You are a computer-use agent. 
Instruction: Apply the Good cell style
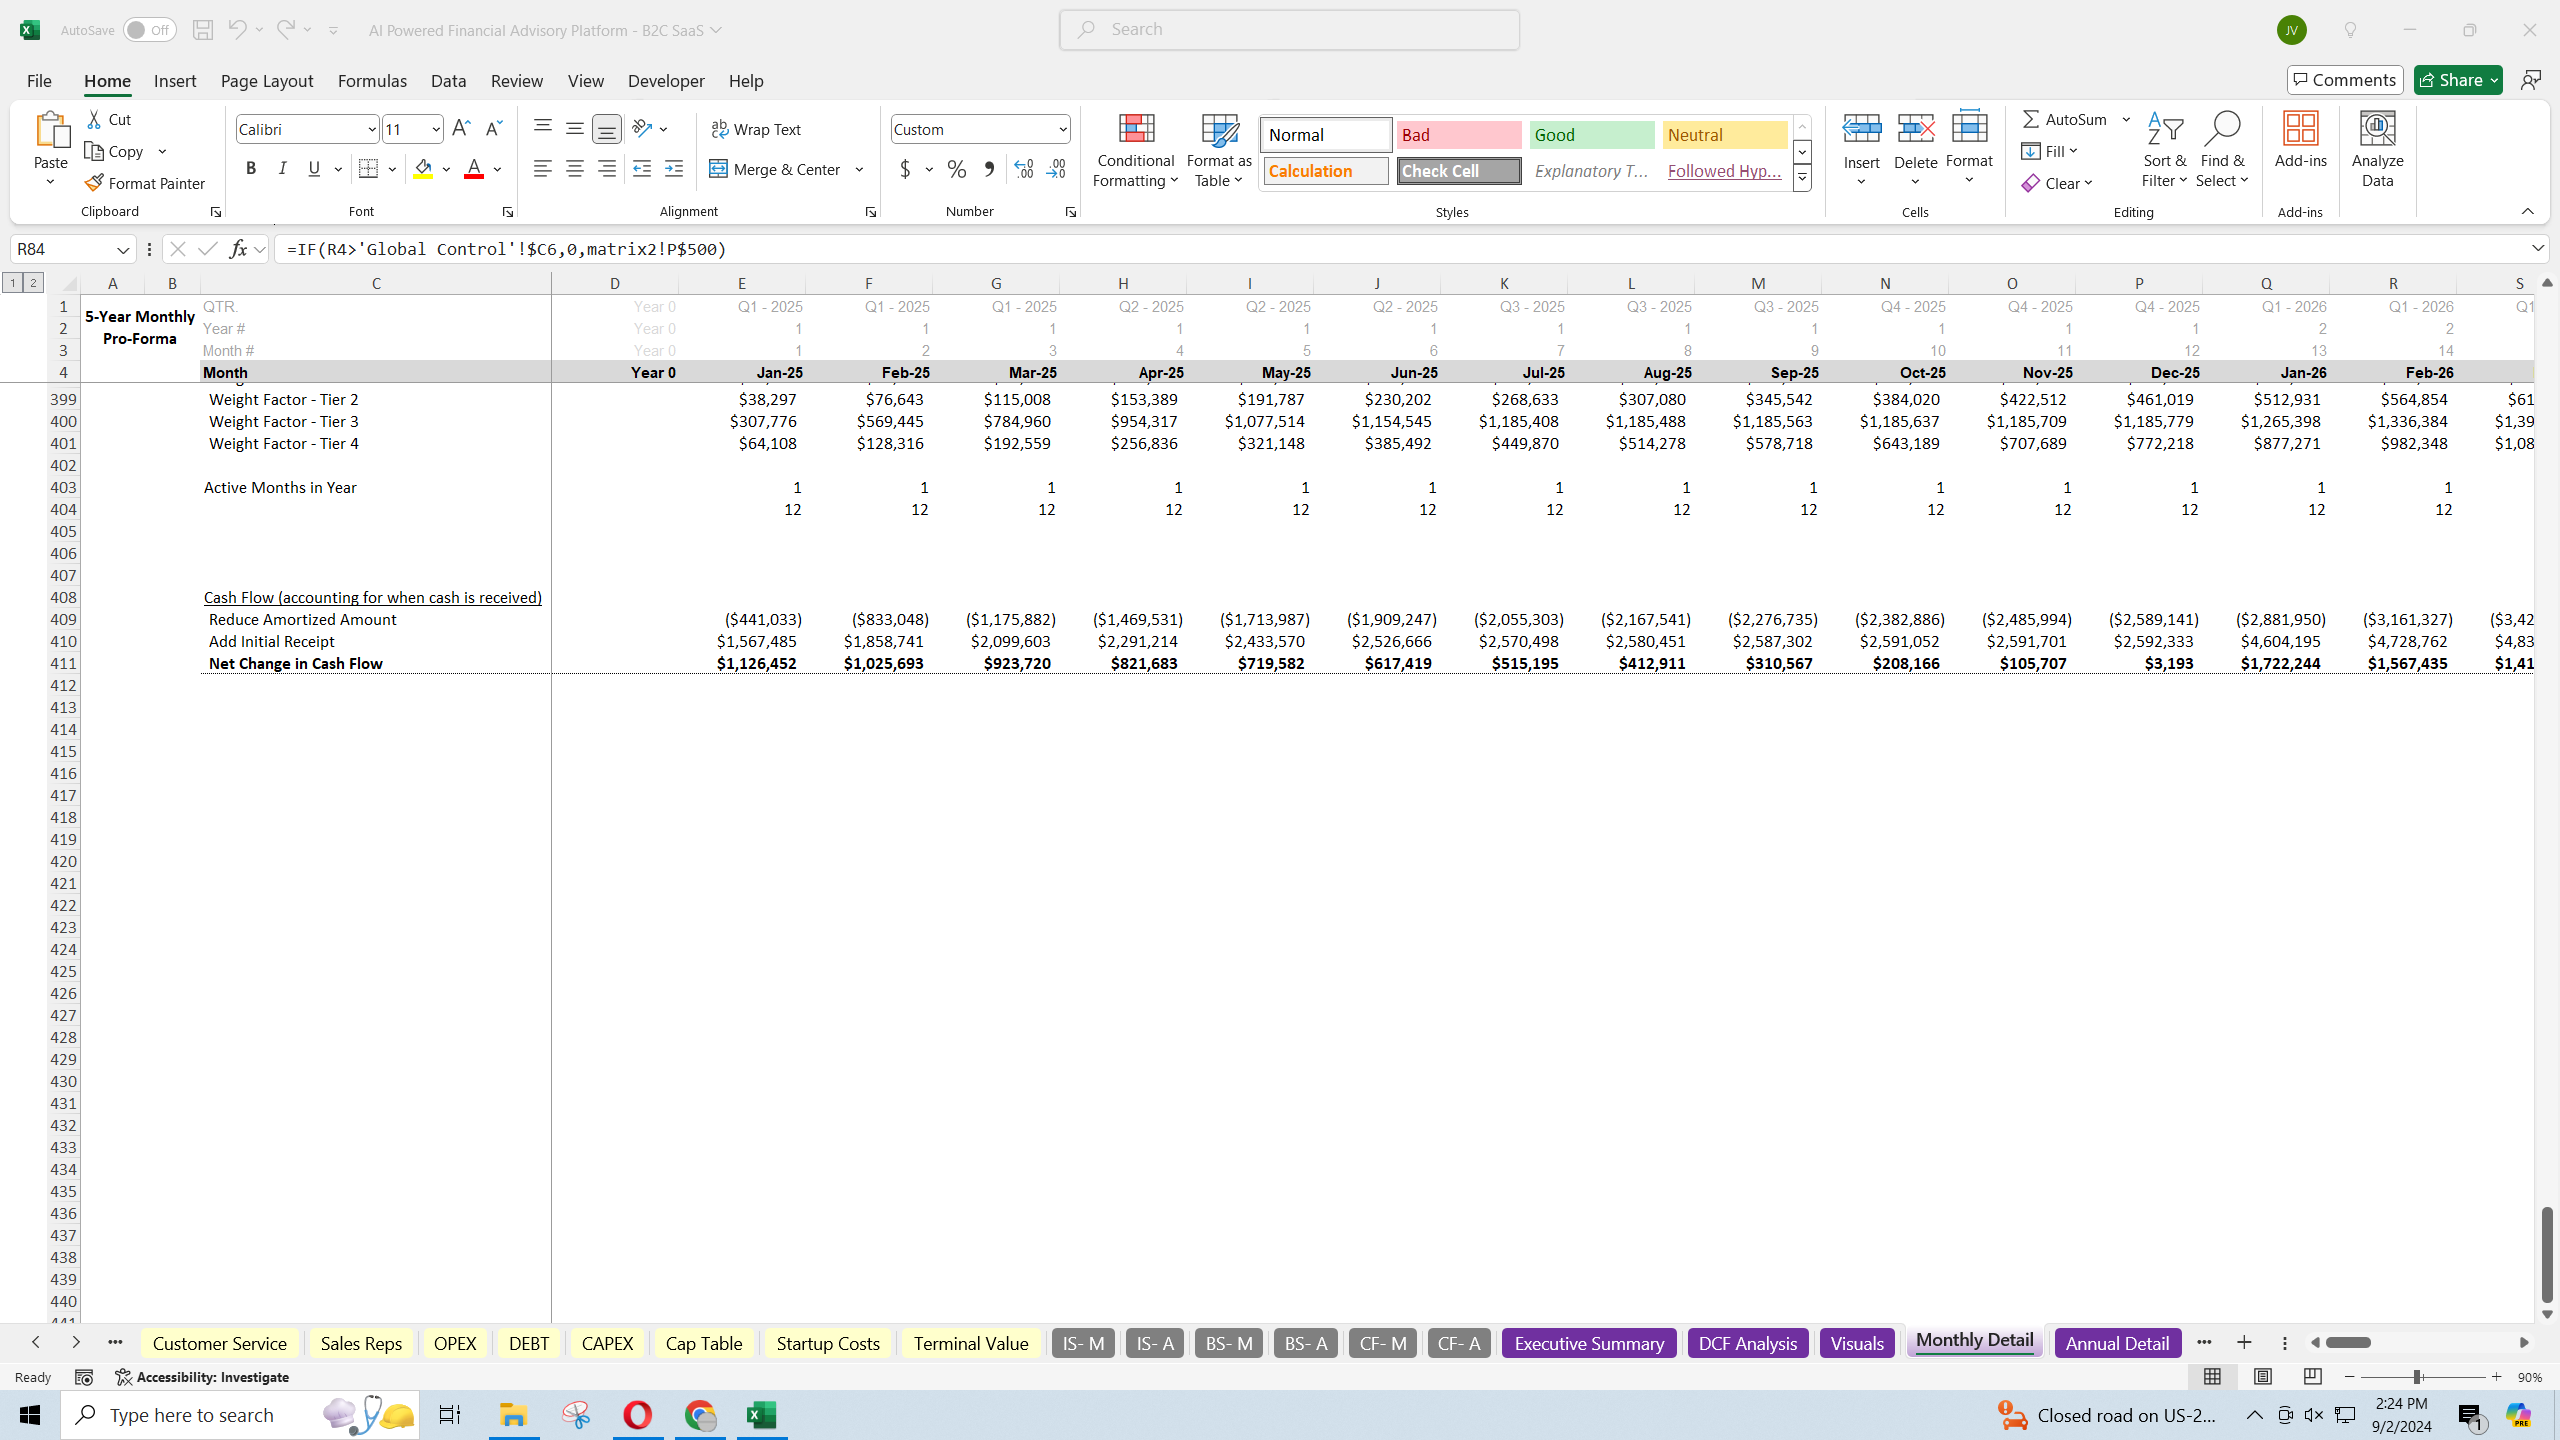[x=1592, y=135]
